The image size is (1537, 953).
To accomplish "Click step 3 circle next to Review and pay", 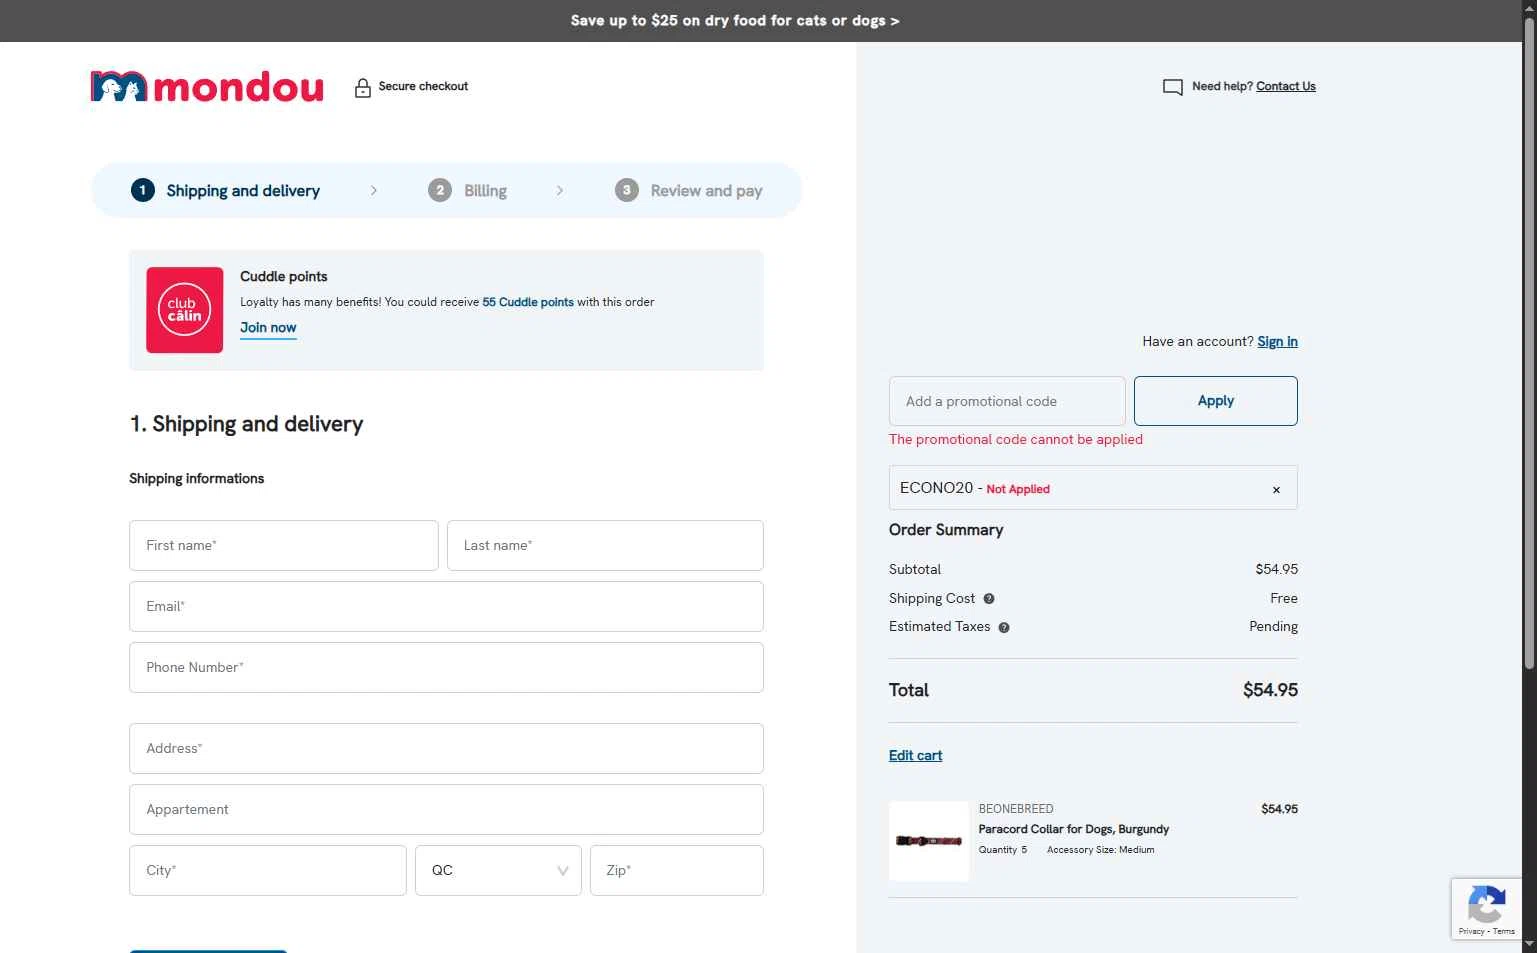I will [627, 190].
